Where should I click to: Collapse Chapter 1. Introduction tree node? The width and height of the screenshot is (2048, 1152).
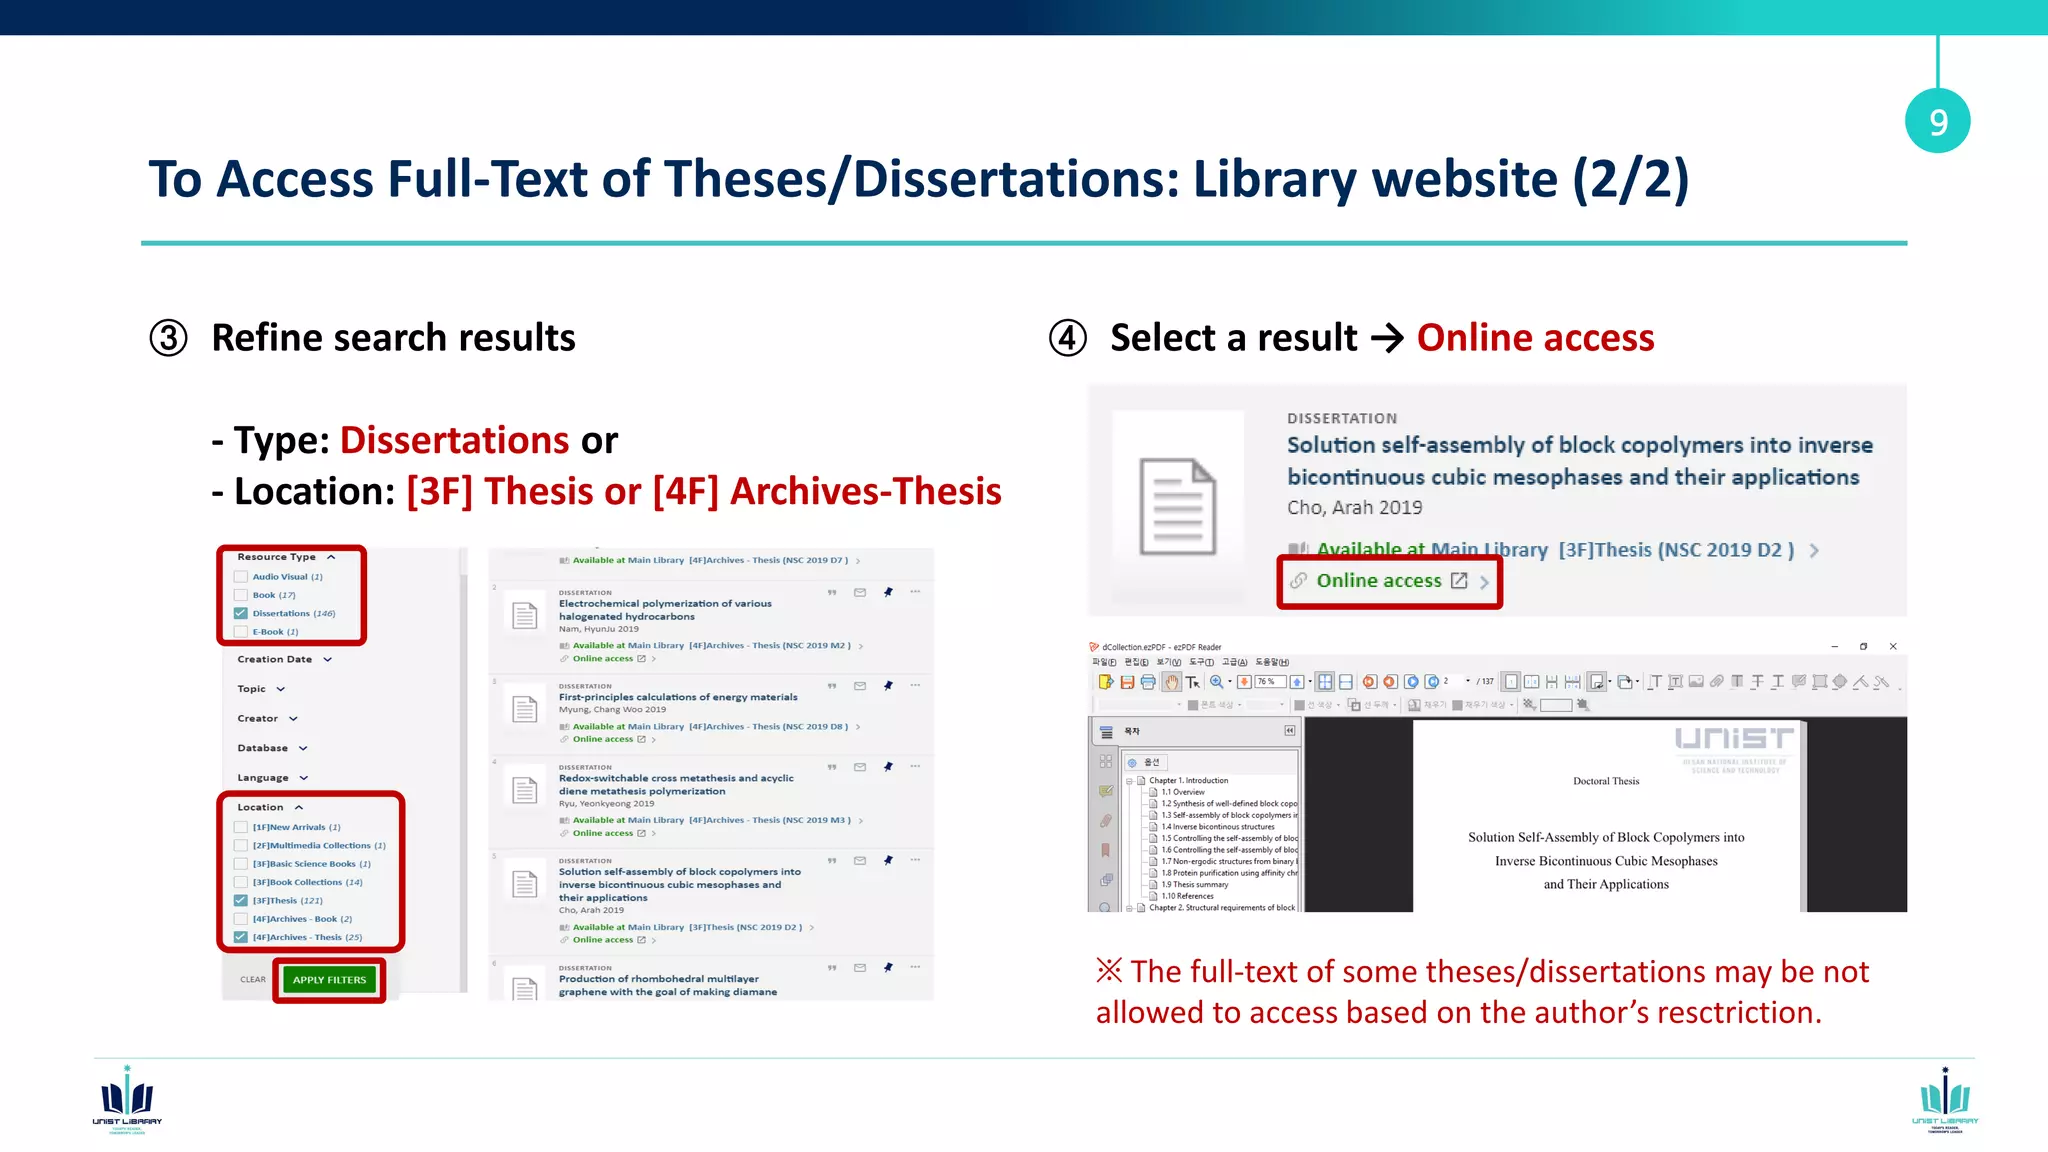(1129, 781)
